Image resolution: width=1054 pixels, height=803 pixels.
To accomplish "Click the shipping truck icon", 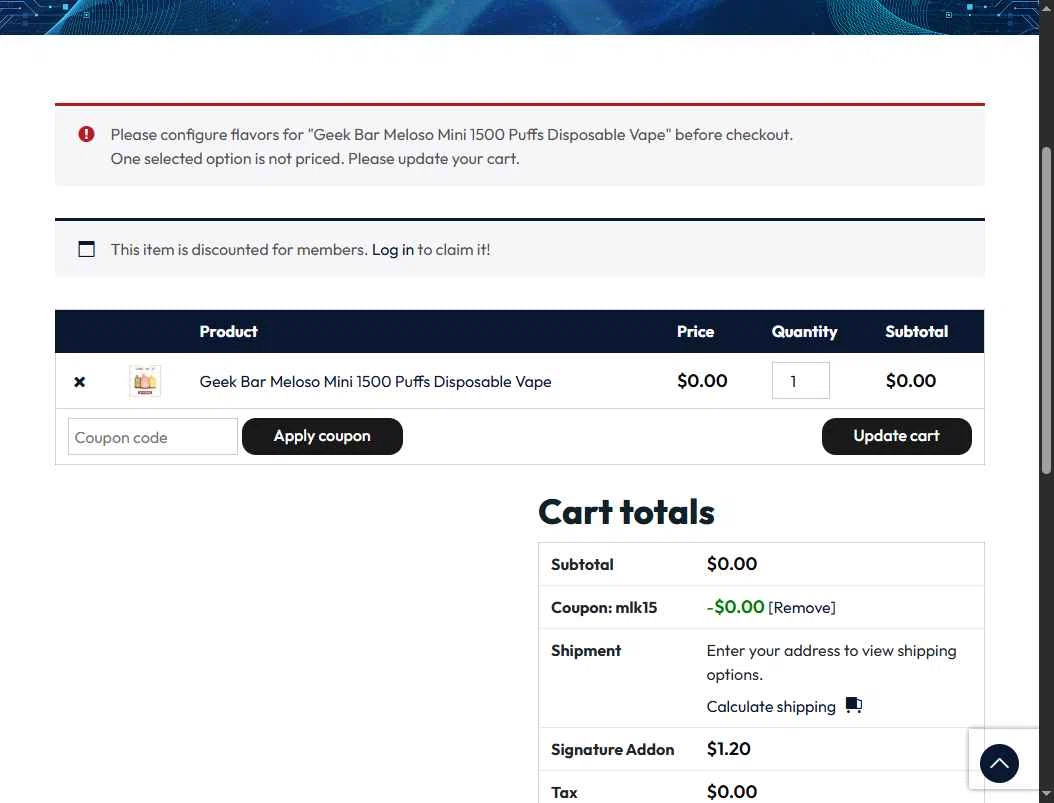I will click(x=854, y=705).
